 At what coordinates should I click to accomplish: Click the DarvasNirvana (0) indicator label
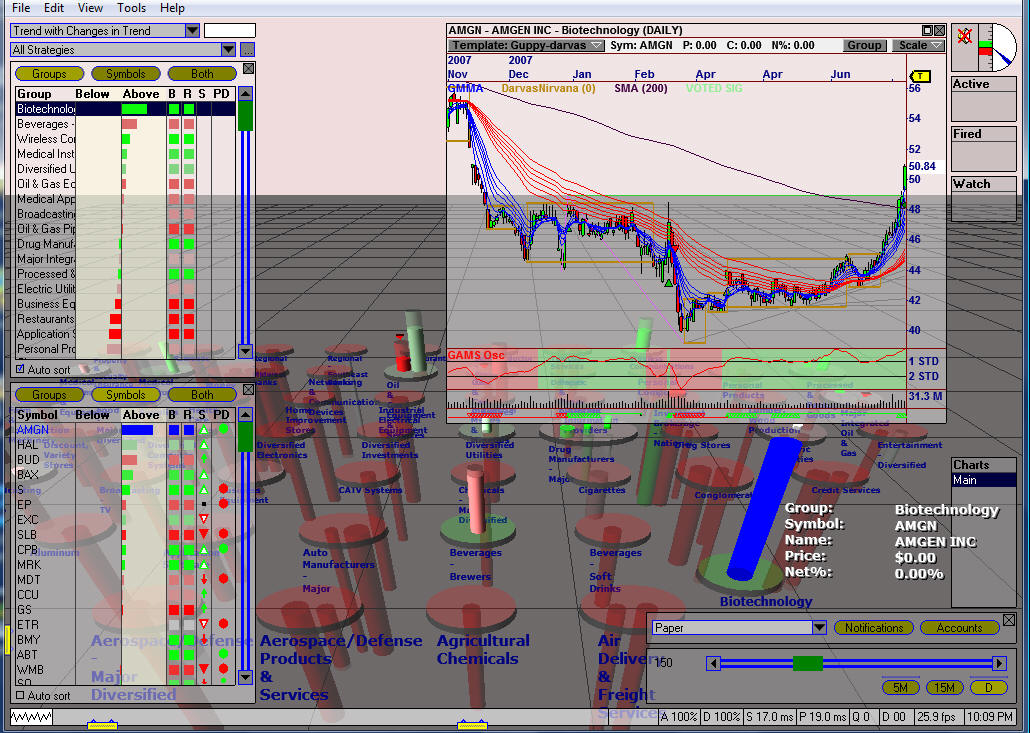tap(548, 88)
